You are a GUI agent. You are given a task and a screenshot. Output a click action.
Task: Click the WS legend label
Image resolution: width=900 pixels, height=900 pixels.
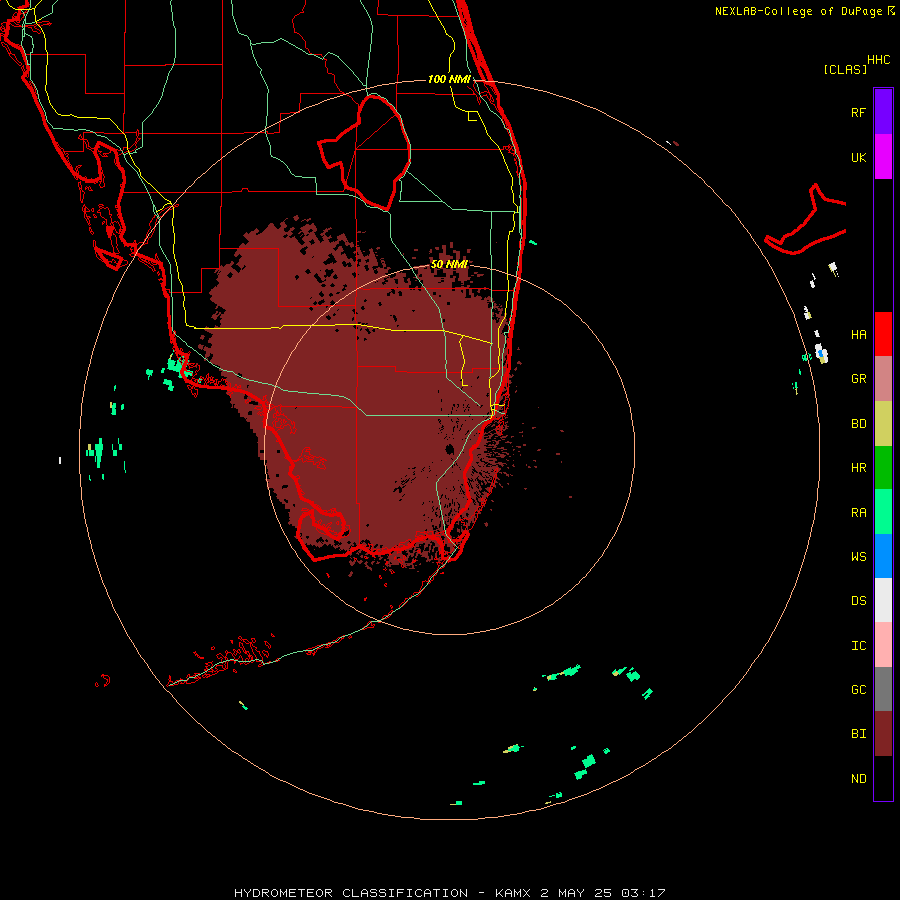point(858,556)
